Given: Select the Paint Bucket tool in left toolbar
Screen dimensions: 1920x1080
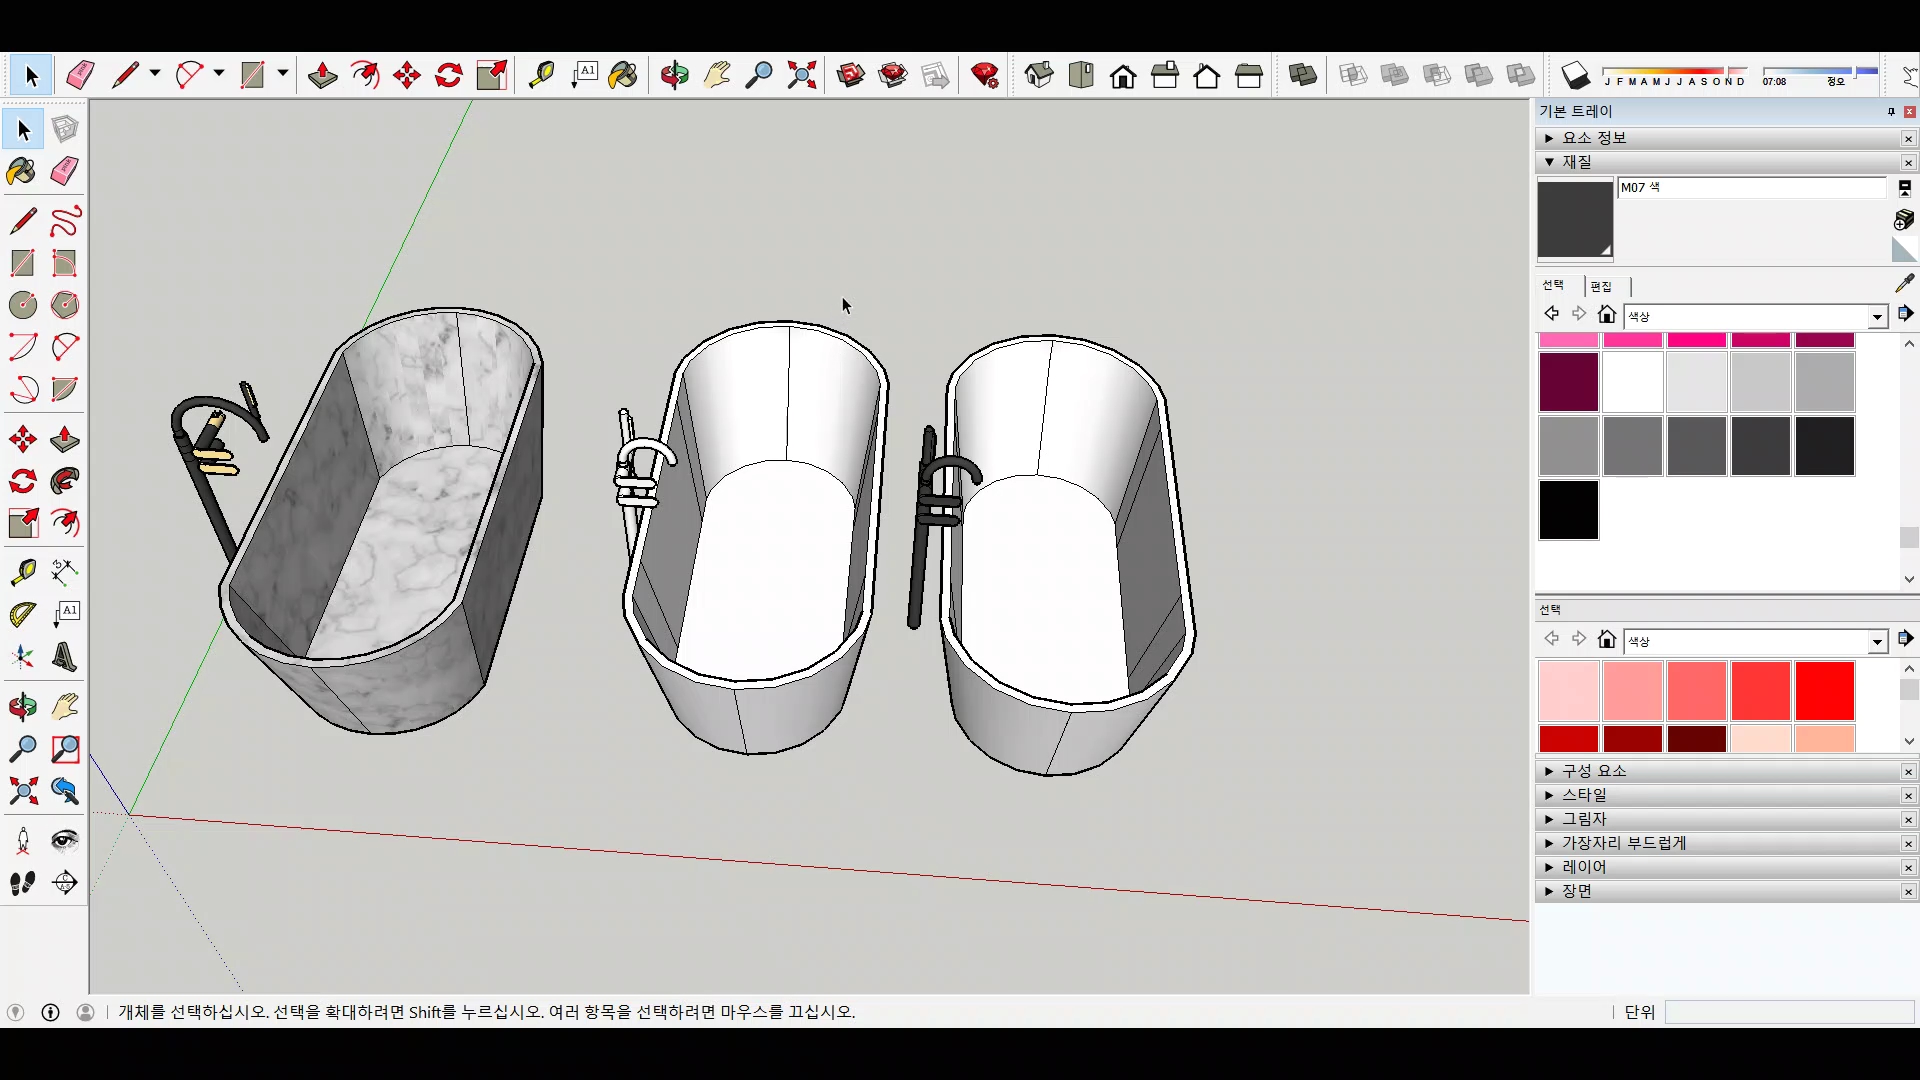Looking at the screenshot, I should pyautogui.click(x=21, y=172).
